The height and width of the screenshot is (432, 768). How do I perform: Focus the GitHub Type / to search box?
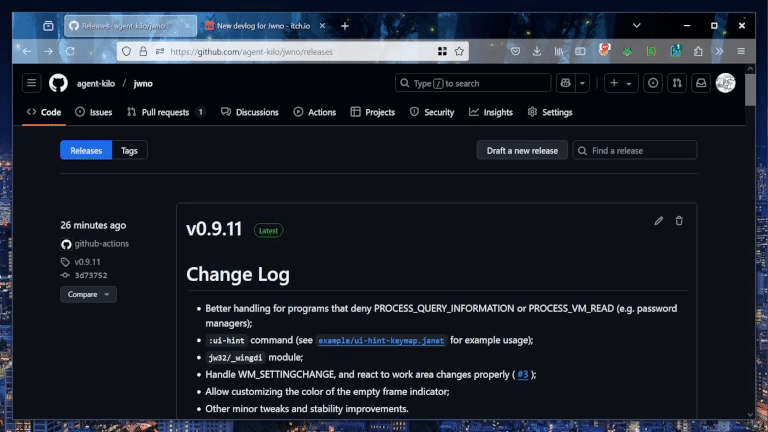pos(473,83)
